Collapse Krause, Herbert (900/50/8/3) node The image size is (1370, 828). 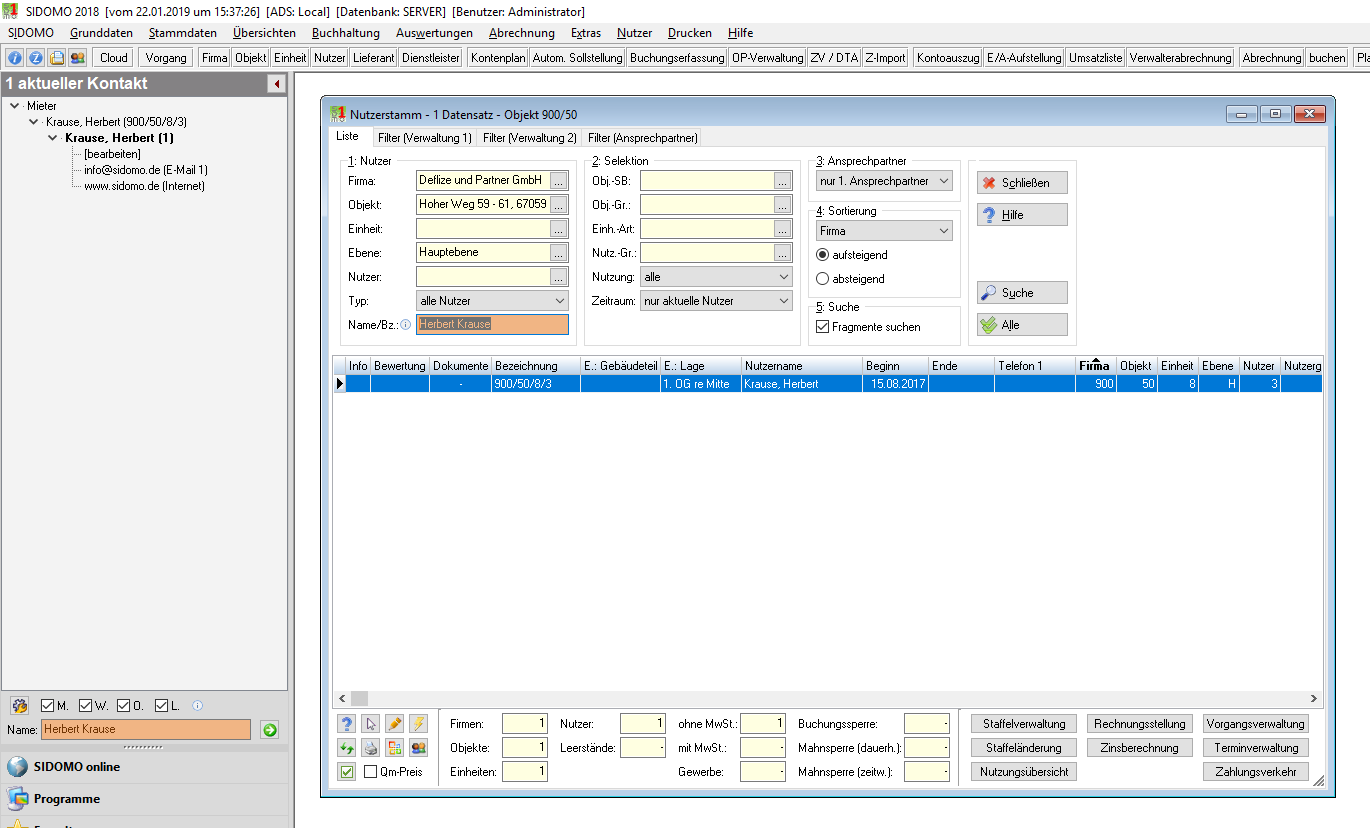34,122
